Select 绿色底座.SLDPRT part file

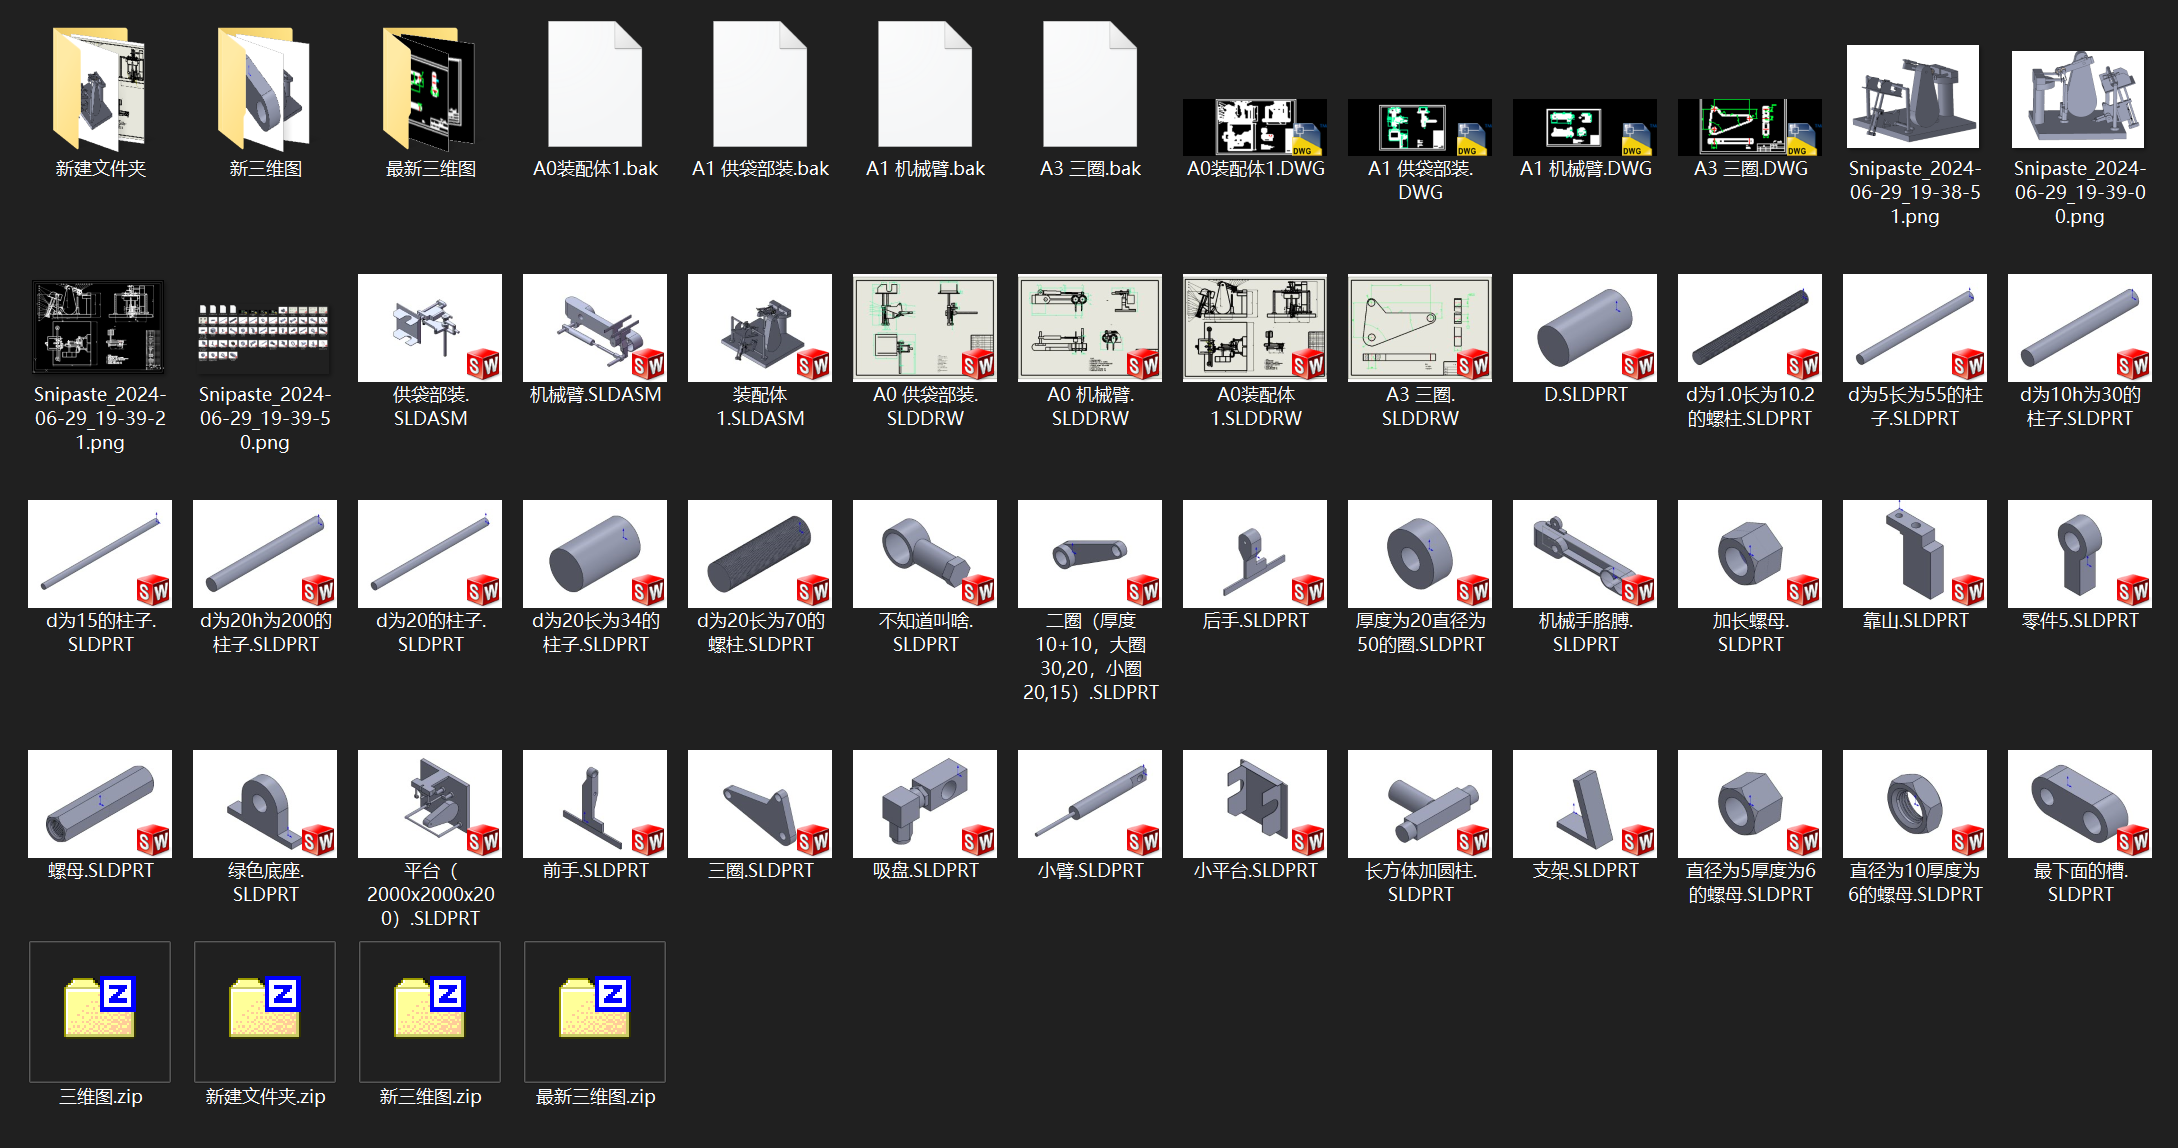(265, 804)
